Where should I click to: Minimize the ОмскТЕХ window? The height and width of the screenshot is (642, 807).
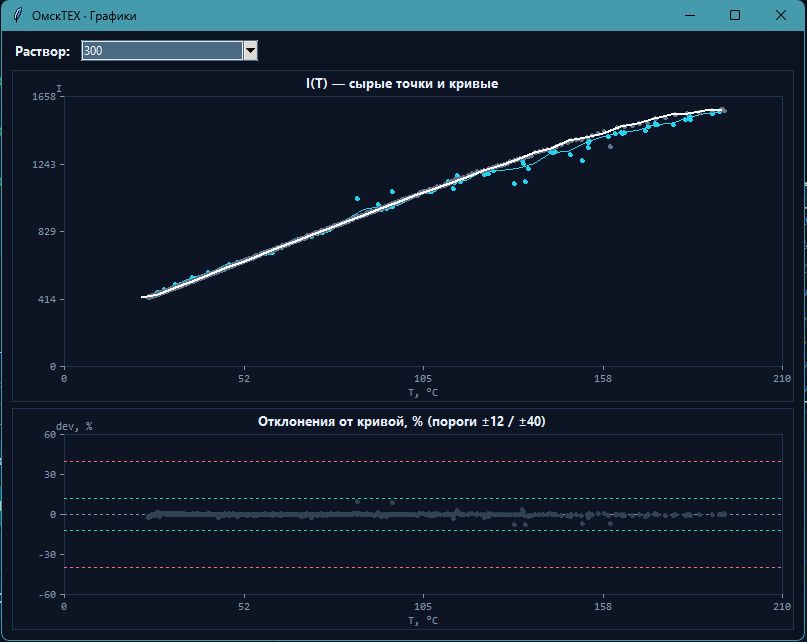pos(690,15)
